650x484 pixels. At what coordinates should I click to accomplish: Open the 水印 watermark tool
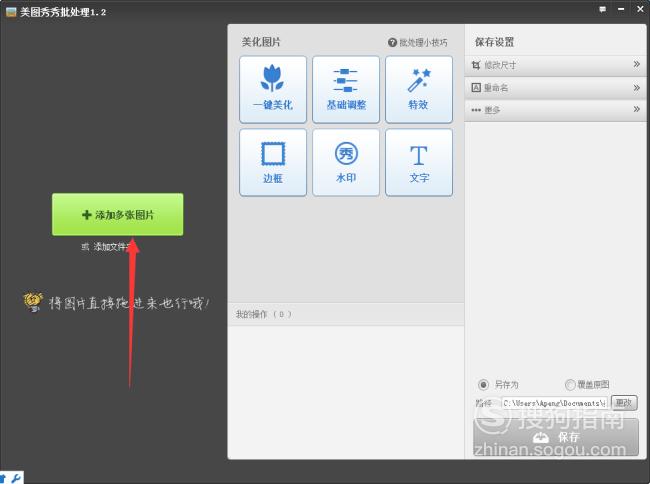point(346,162)
